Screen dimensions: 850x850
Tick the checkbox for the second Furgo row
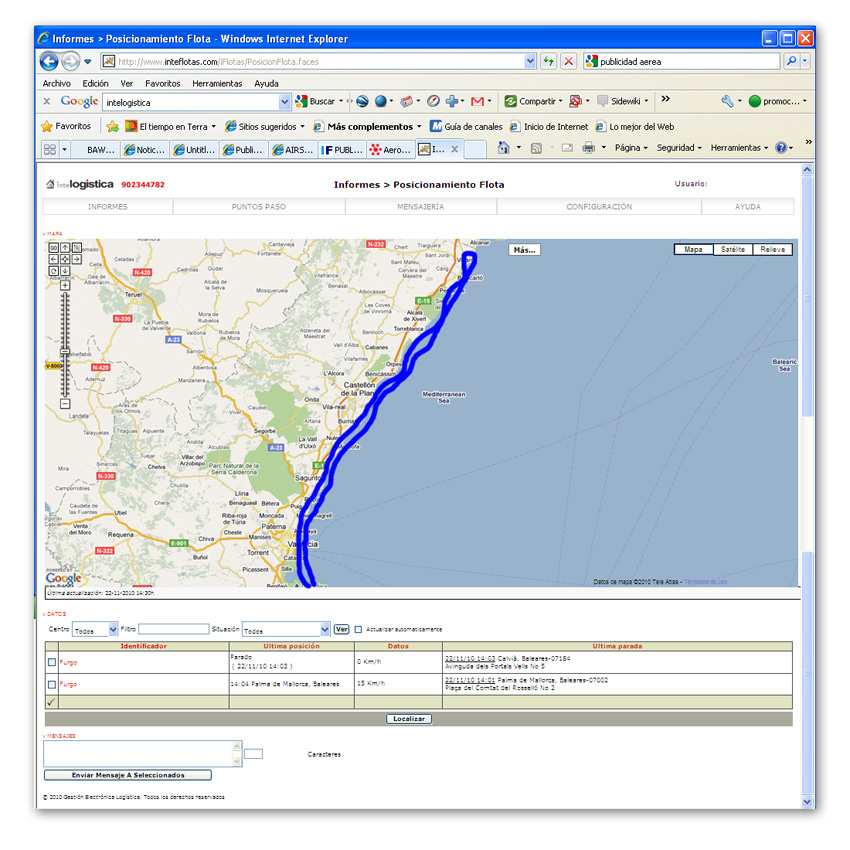(52, 684)
